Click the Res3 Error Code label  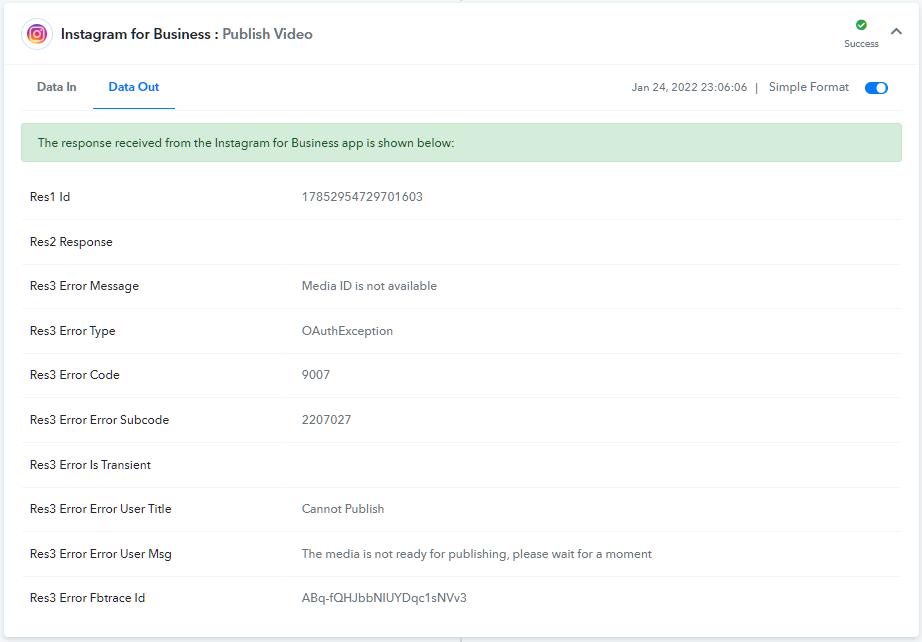tap(75, 374)
